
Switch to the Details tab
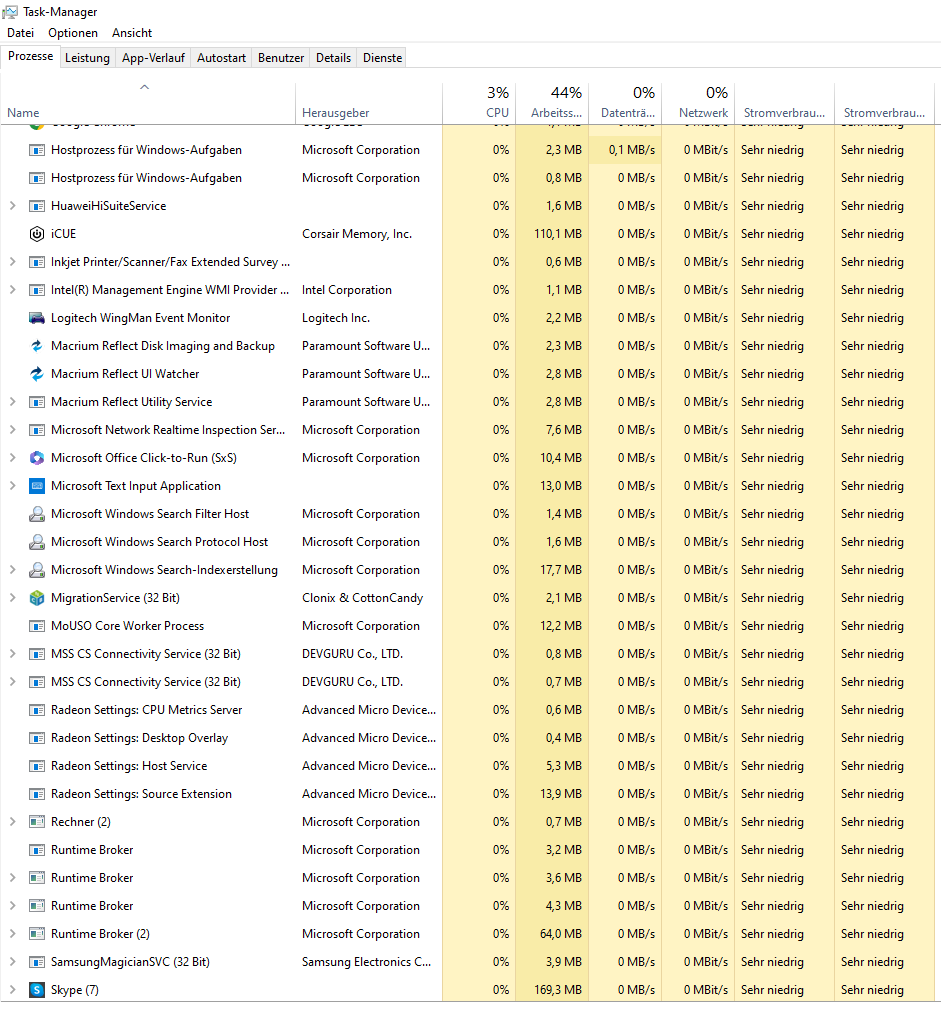[333, 58]
